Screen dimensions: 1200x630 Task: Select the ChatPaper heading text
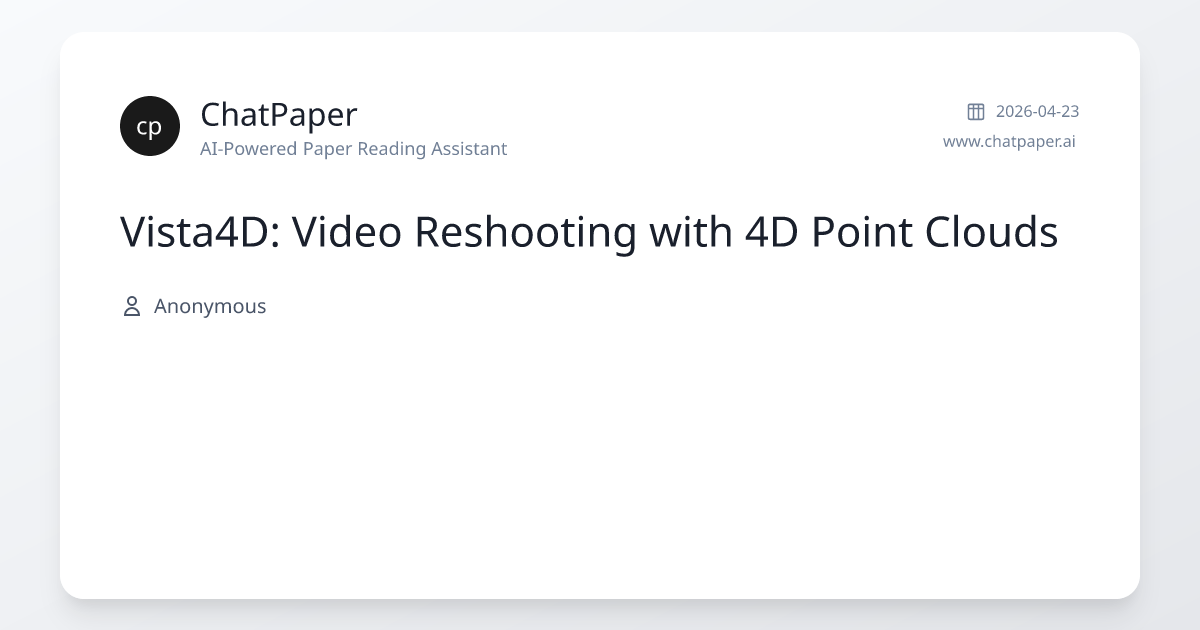(278, 114)
